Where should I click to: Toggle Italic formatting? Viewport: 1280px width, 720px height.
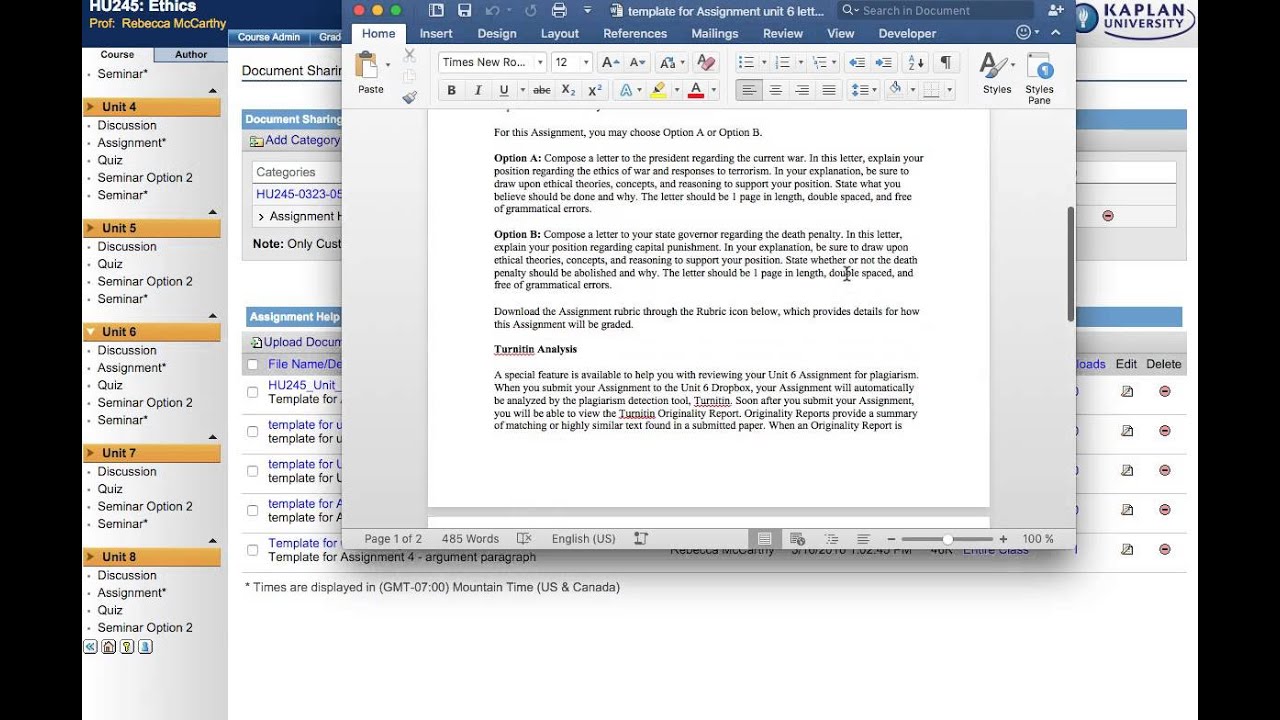[x=478, y=90]
